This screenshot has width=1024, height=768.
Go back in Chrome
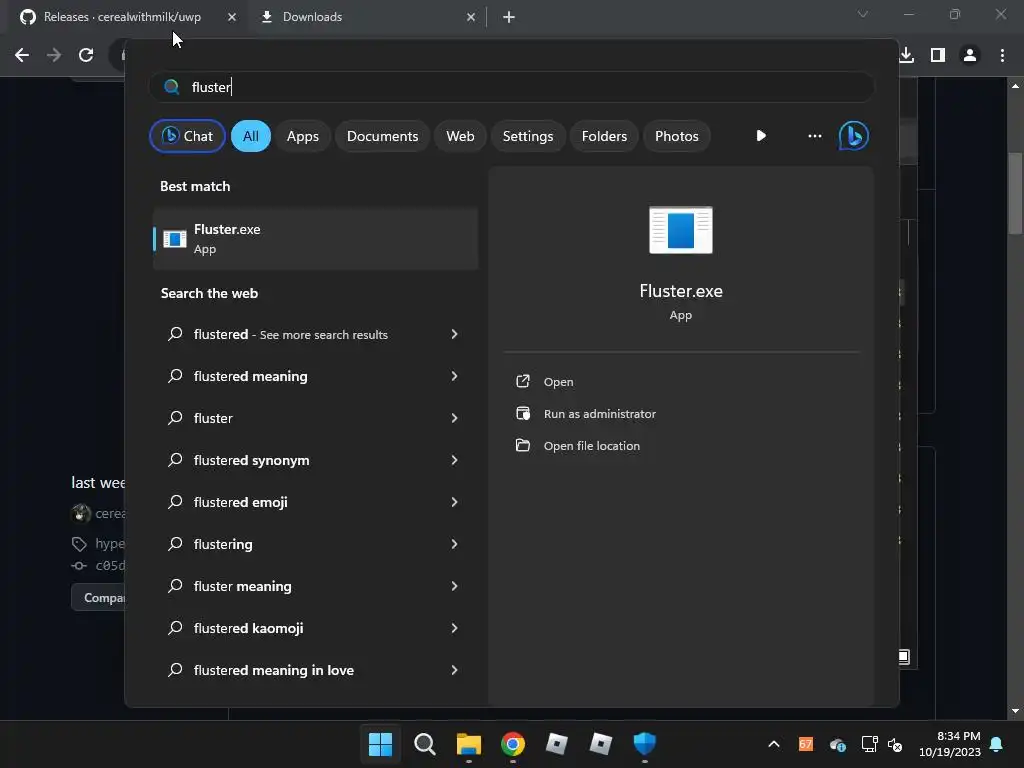click(22, 55)
